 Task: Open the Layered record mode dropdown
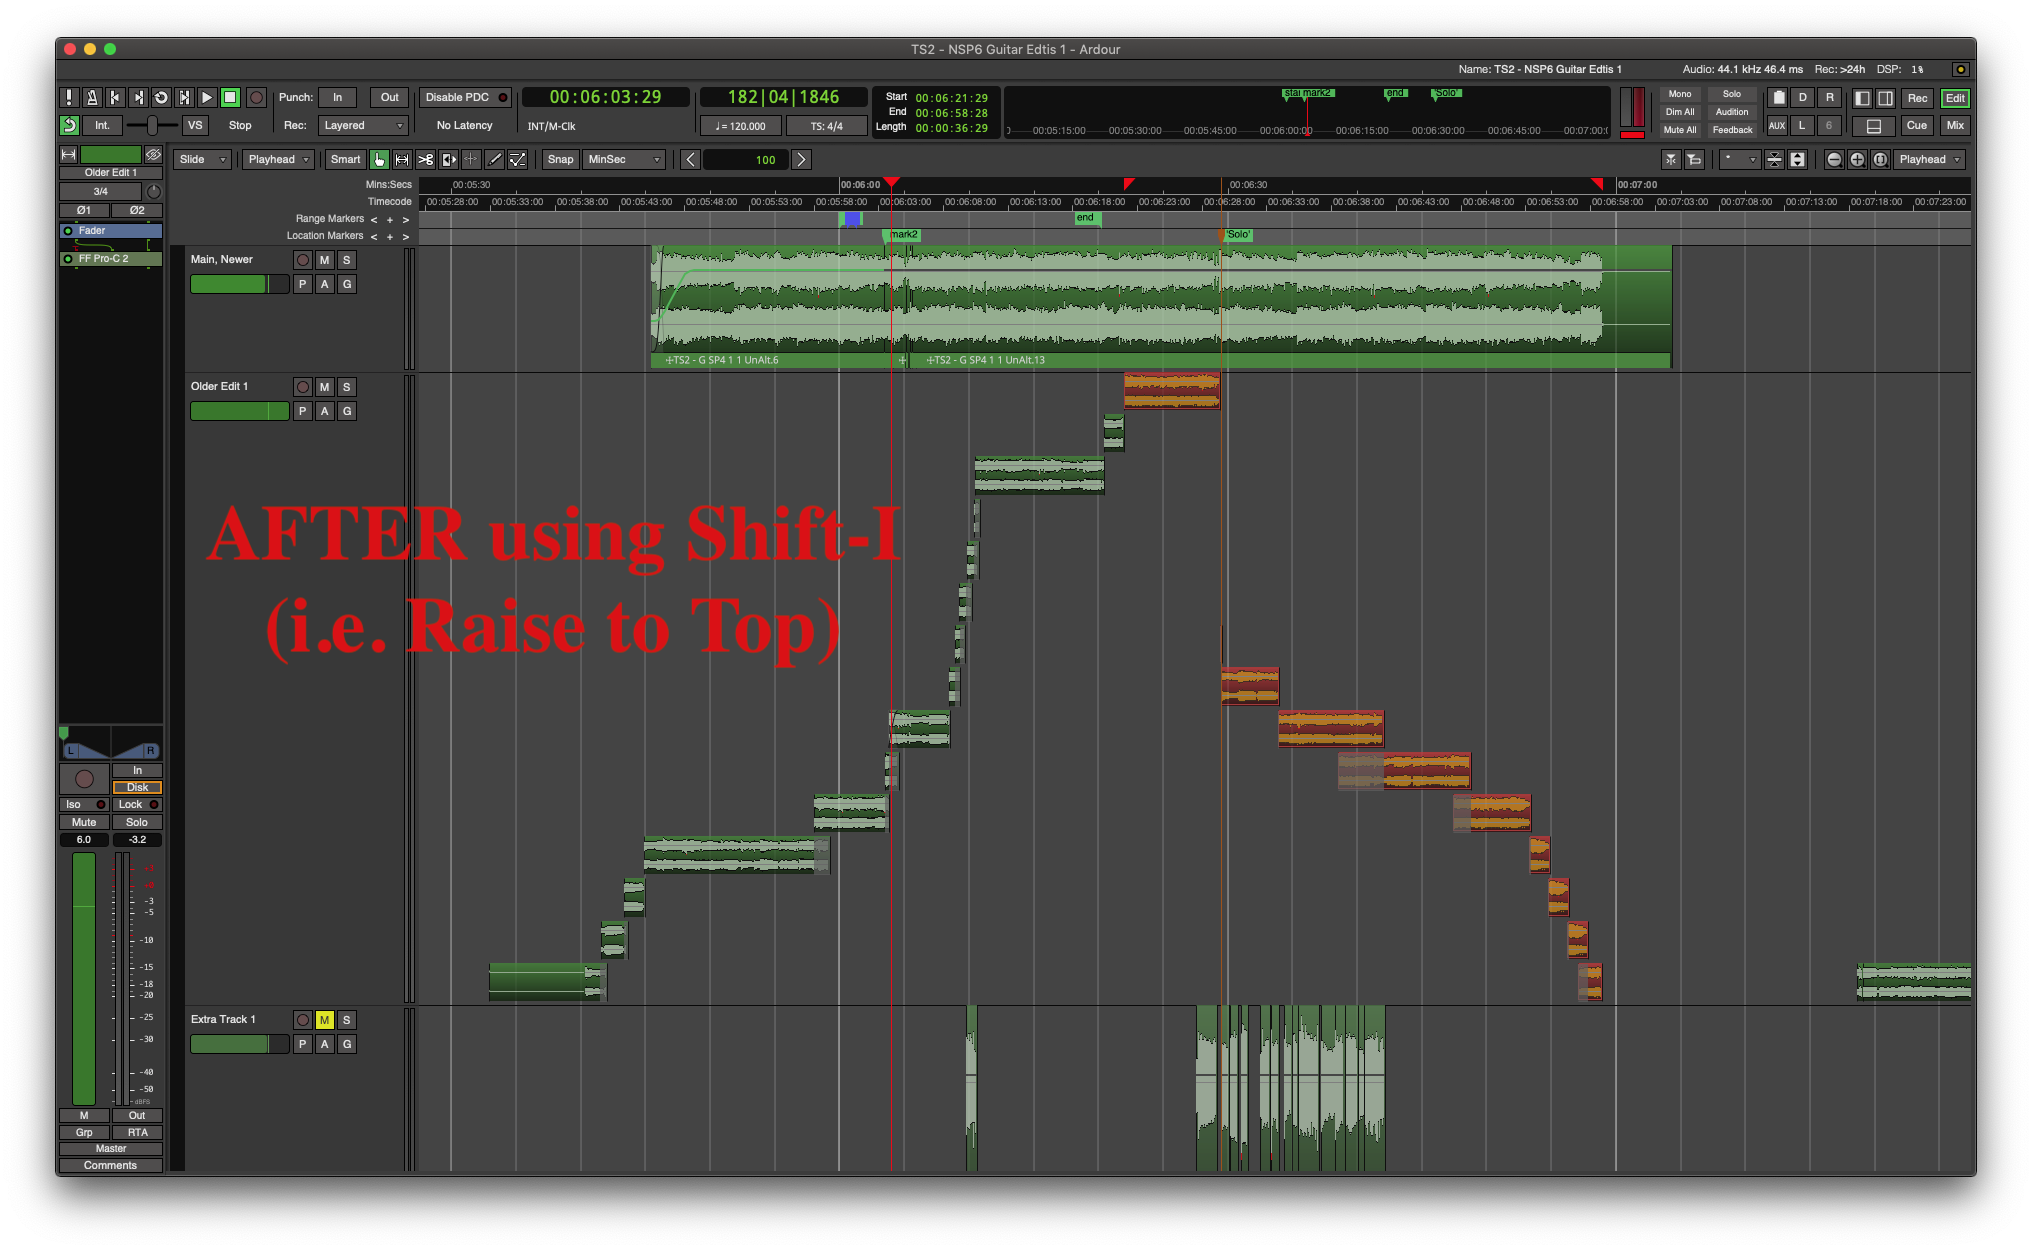click(x=363, y=126)
